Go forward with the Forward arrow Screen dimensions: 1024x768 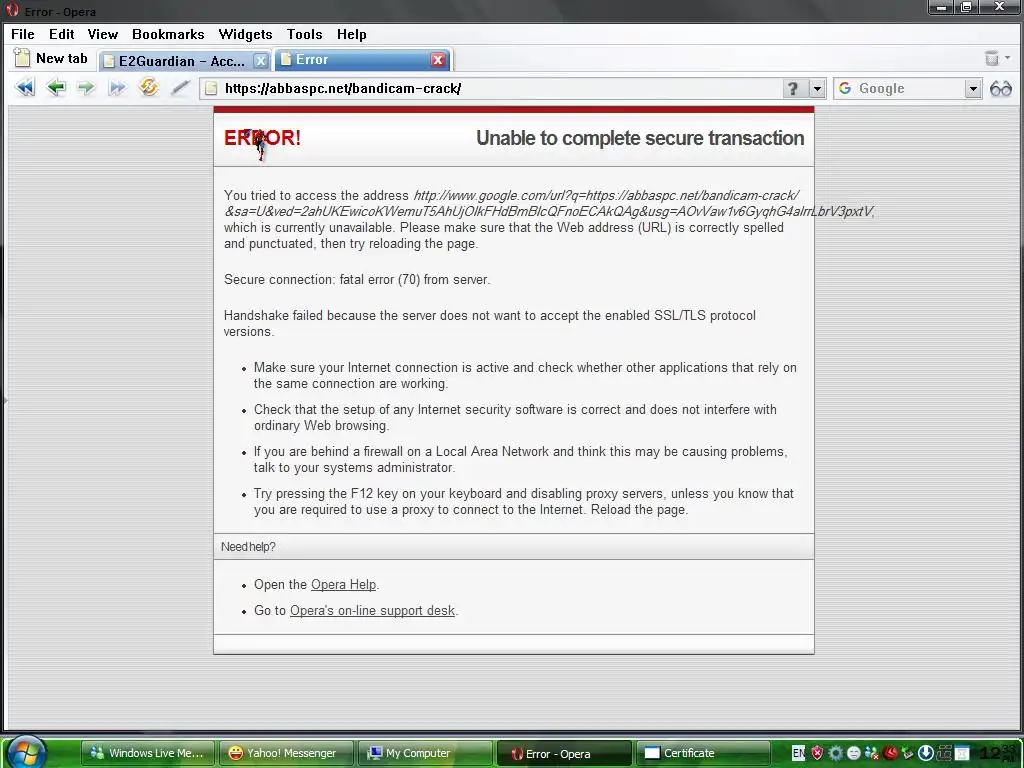[86, 88]
